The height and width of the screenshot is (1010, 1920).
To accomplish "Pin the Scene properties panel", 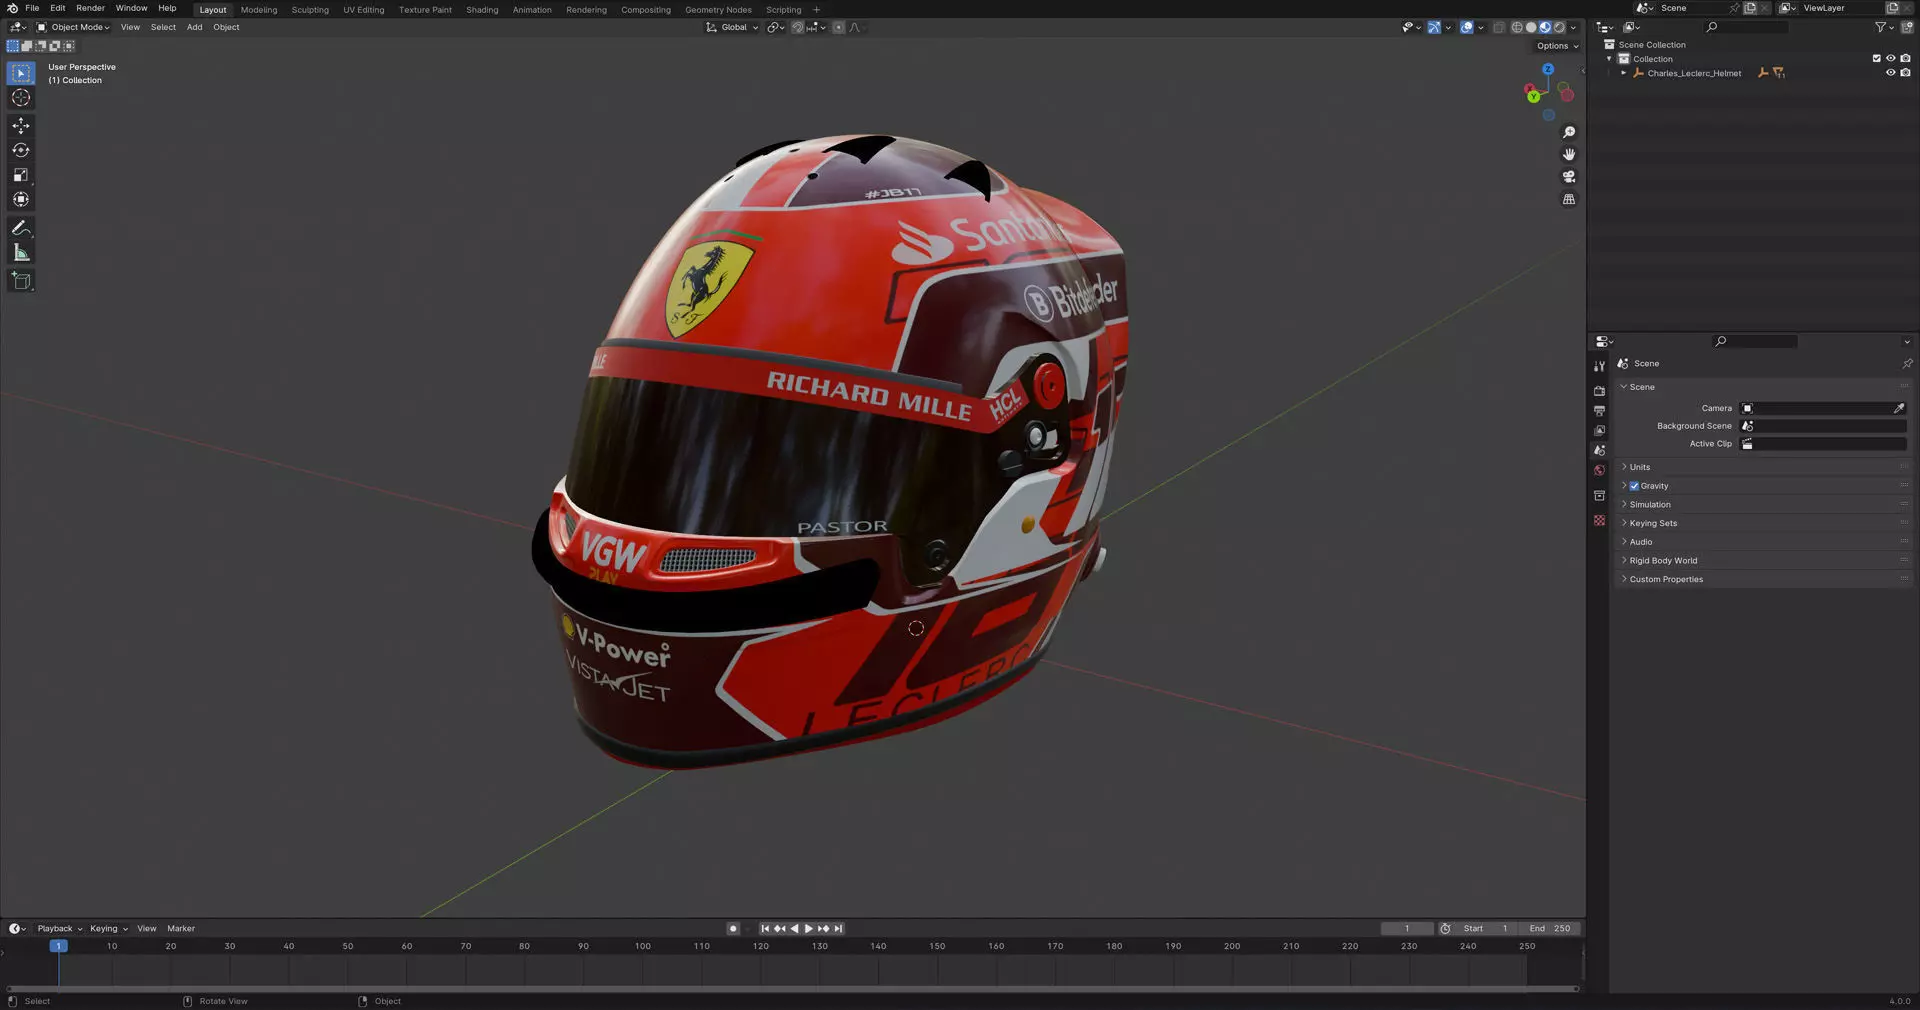I will point(1906,363).
